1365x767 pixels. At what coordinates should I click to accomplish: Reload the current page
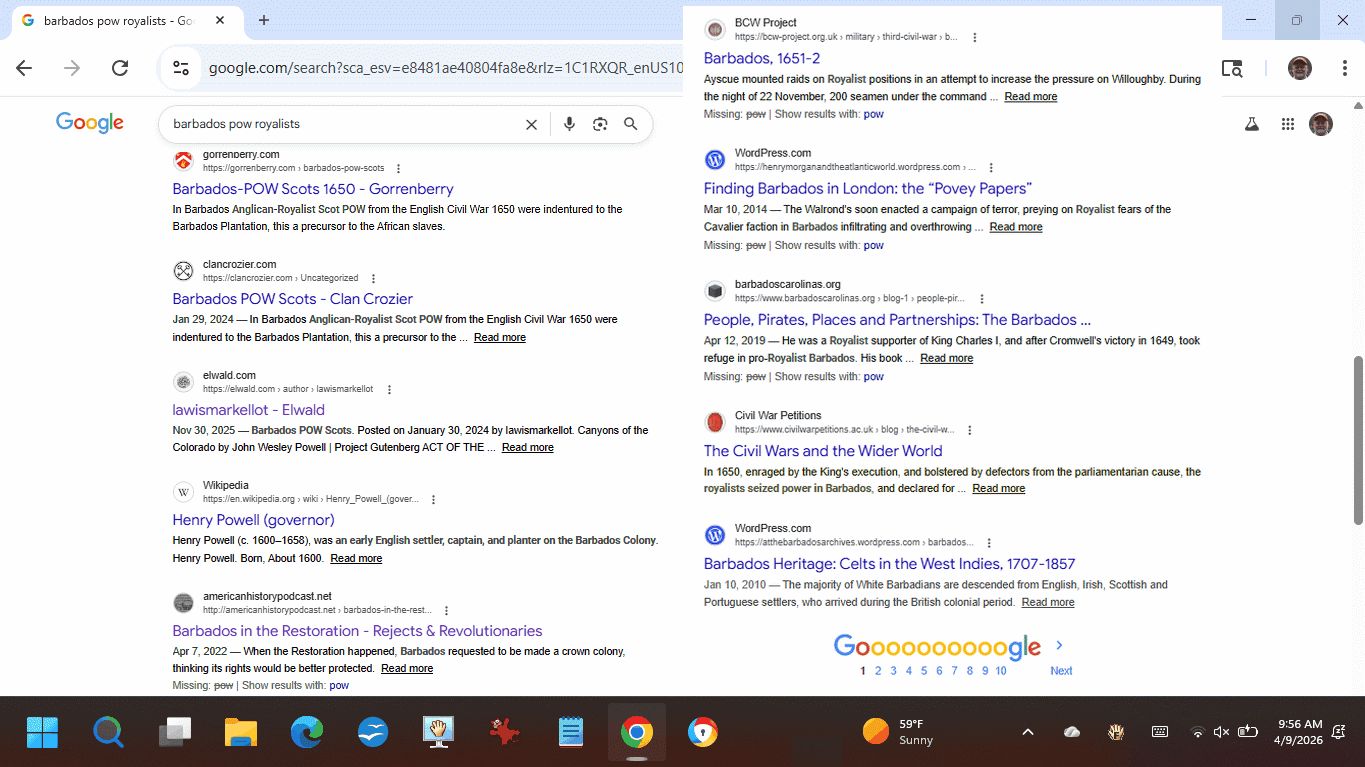pos(120,68)
